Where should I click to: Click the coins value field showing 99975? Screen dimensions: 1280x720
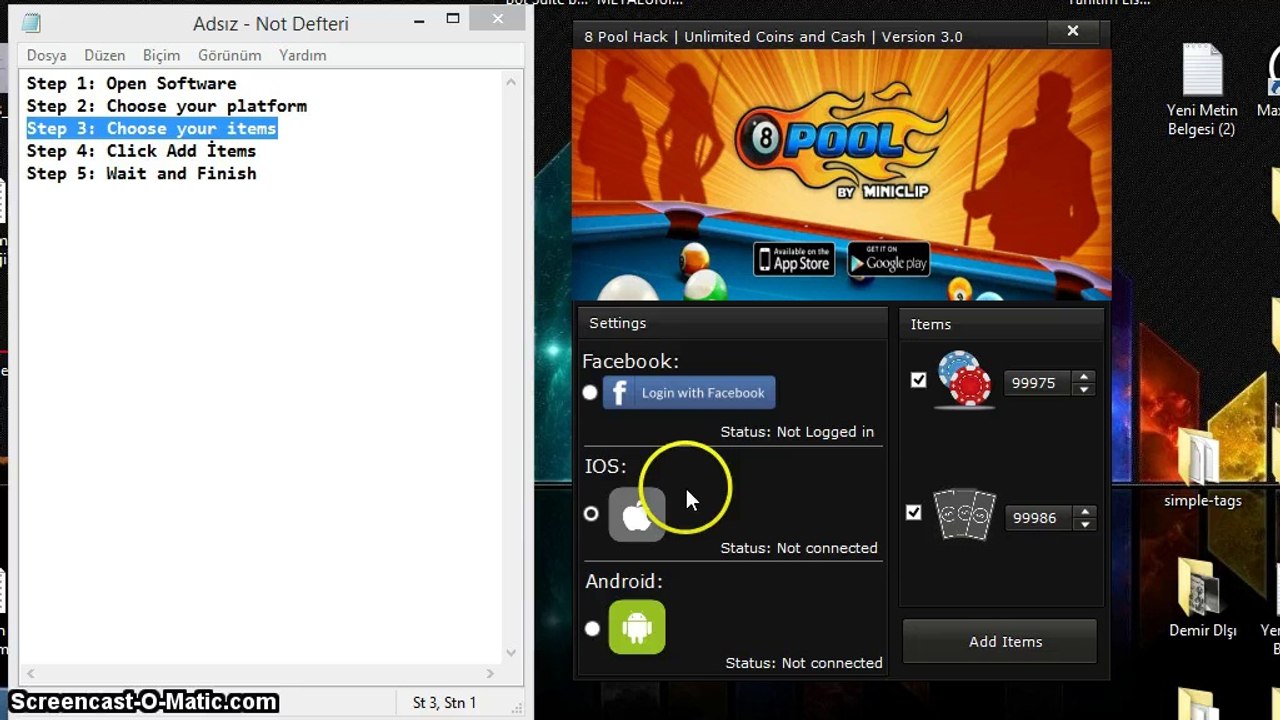[x=1038, y=383]
